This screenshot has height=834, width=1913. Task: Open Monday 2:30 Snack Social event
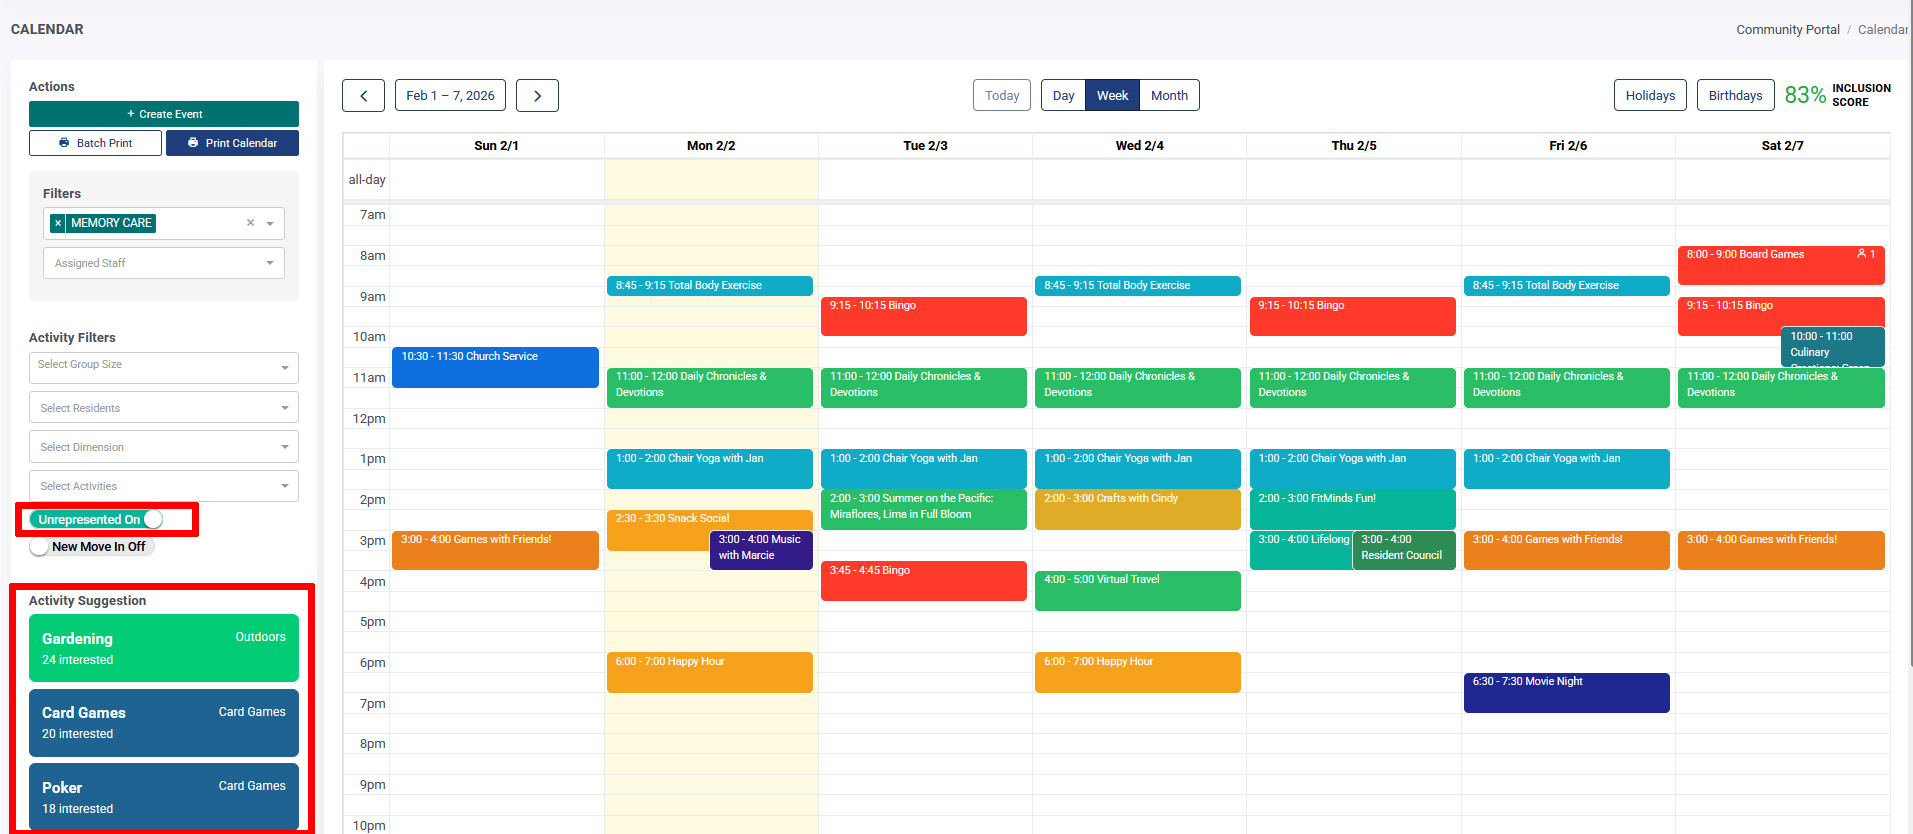[660, 530]
